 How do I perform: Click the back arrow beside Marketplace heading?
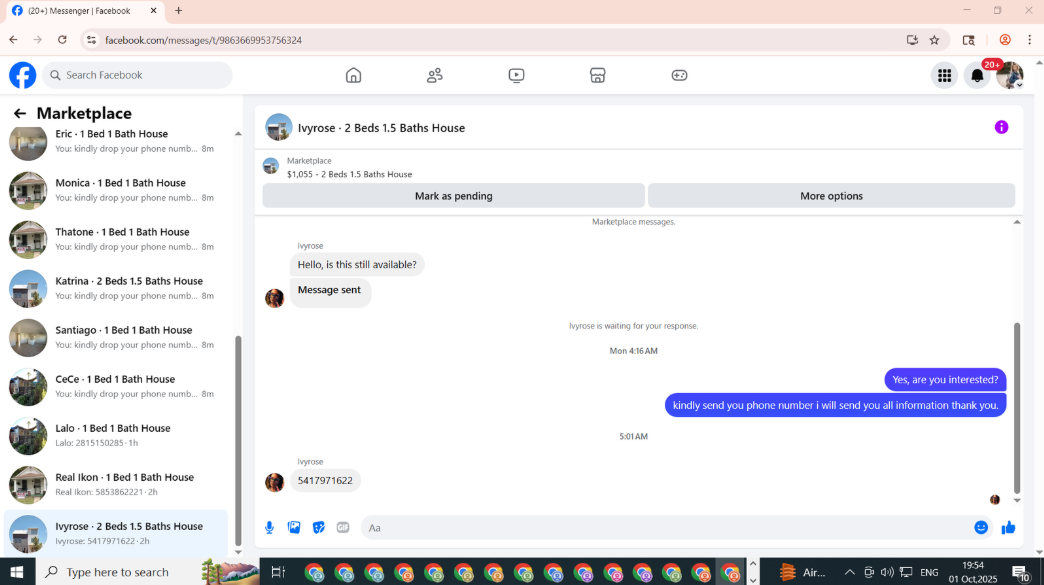pos(20,113)
